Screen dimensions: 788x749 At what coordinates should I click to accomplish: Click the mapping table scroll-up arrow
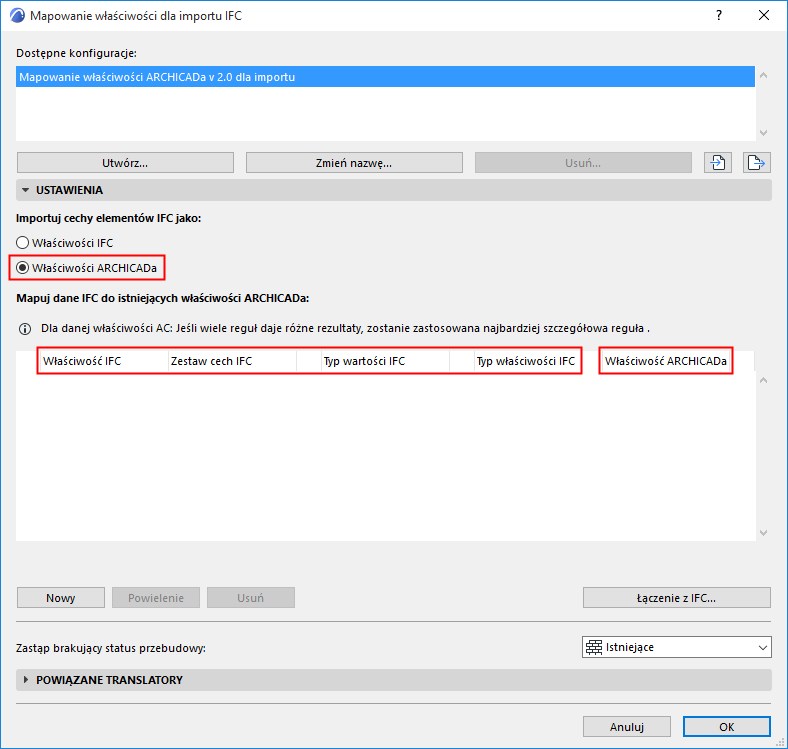763,381
